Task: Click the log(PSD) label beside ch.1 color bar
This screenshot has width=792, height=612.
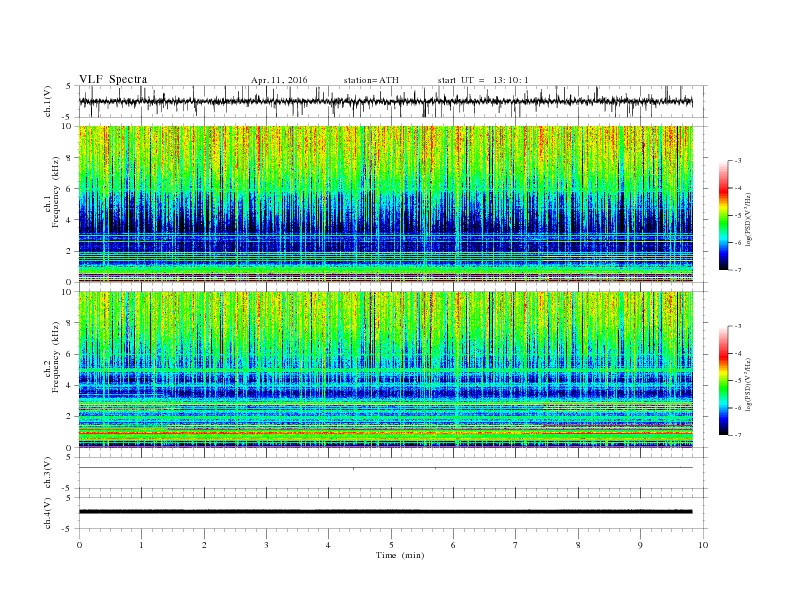Action: tap(748, 219)
